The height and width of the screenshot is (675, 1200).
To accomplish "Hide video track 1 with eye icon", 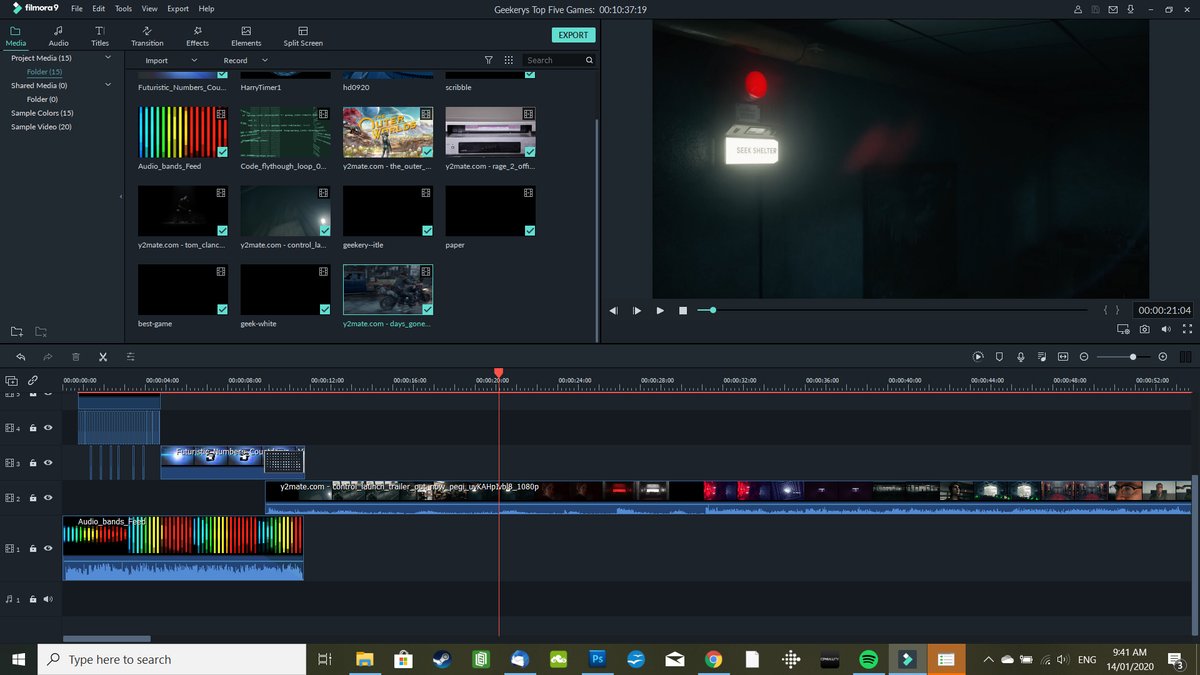I will click(x=48, y=548).
